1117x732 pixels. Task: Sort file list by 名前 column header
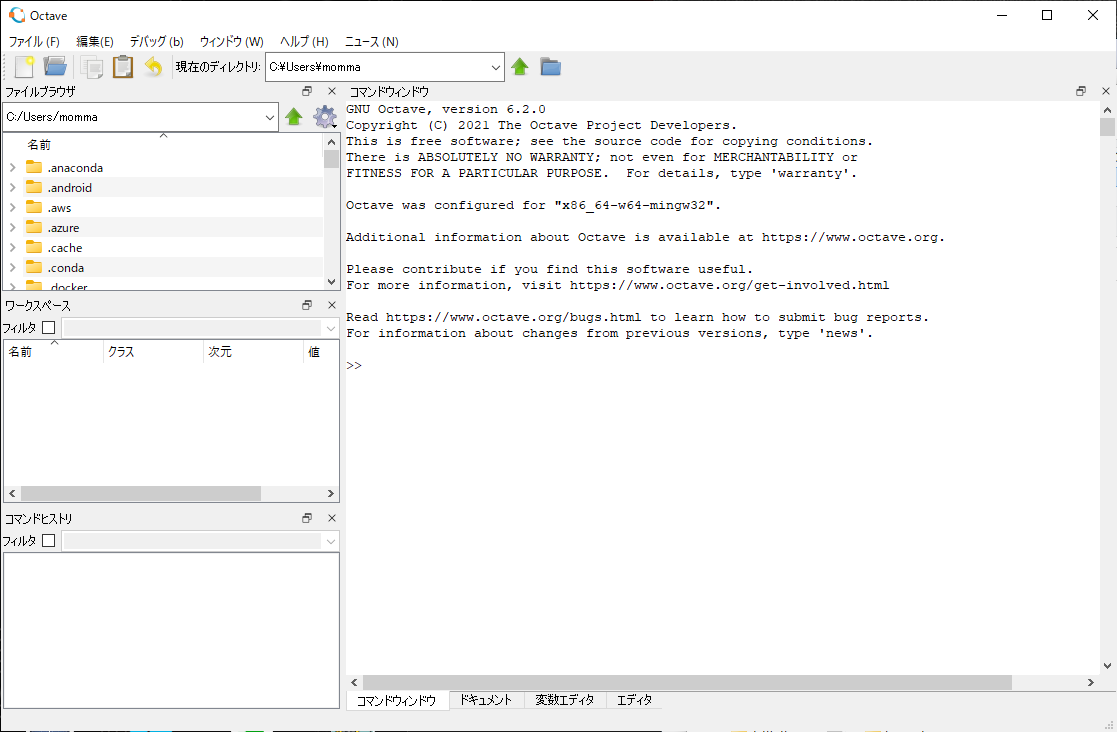(x=163, y=145)
